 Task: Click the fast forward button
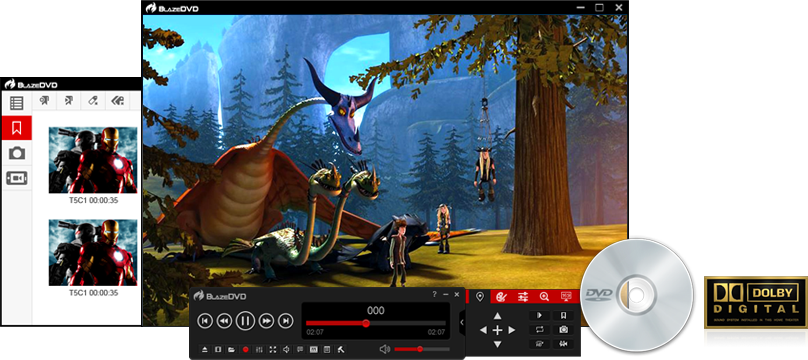[x=266, y=321]
